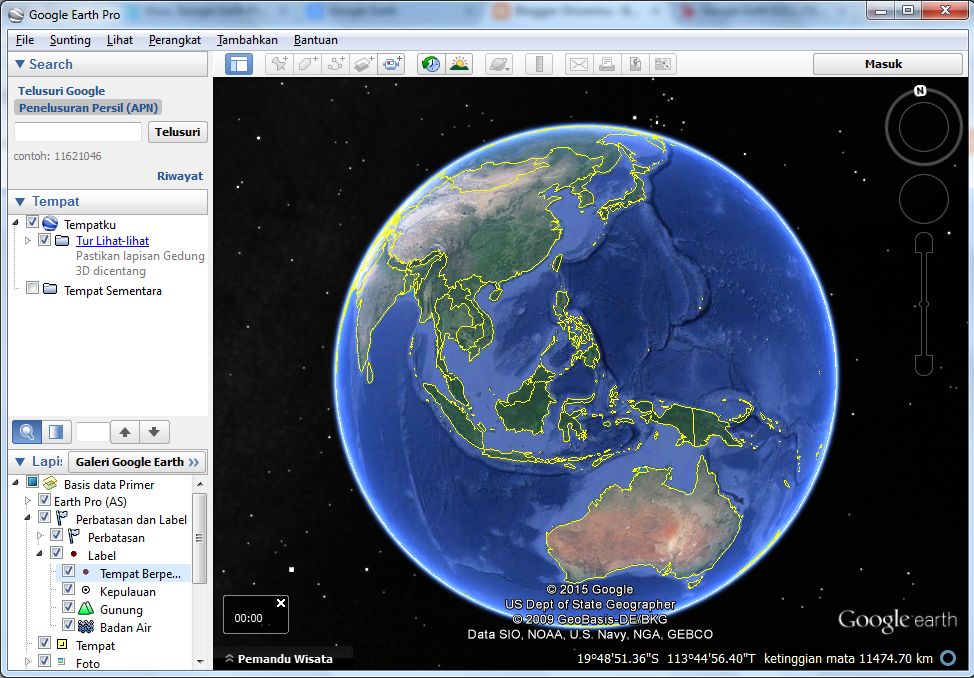This screenshot has height=678, width=974.
Task: Open the Perangkat menu
Action: pyautogui.click(x=175, y=40)
